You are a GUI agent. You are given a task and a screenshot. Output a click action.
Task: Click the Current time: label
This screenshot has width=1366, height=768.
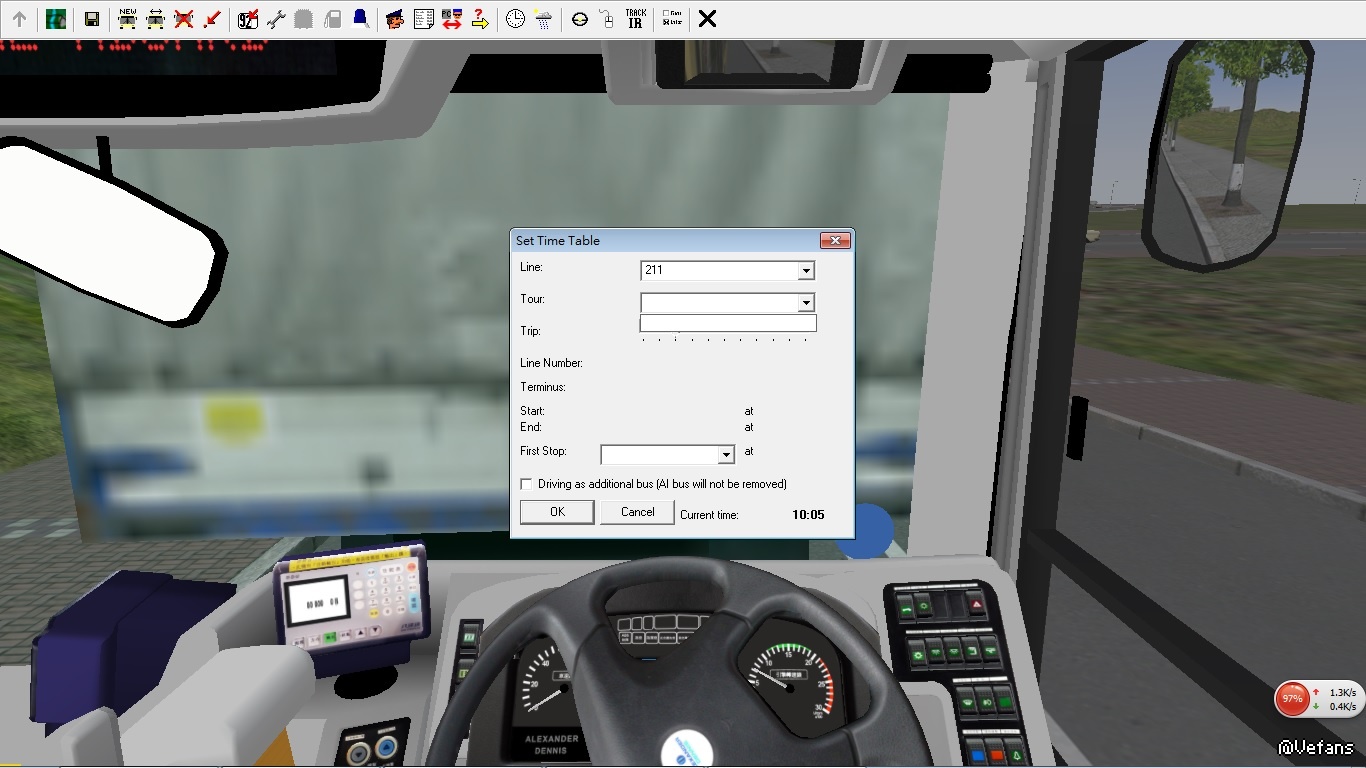[x=709, y=515]
